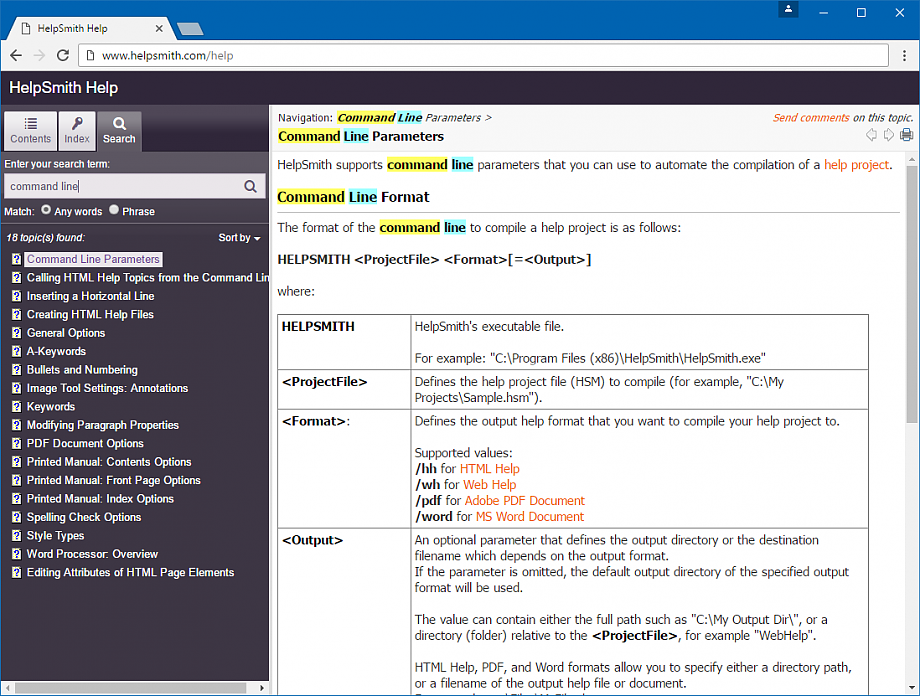Switch to the Index tab
The image size is (920, 696).
pyautogui.click(x=77, y=131)
